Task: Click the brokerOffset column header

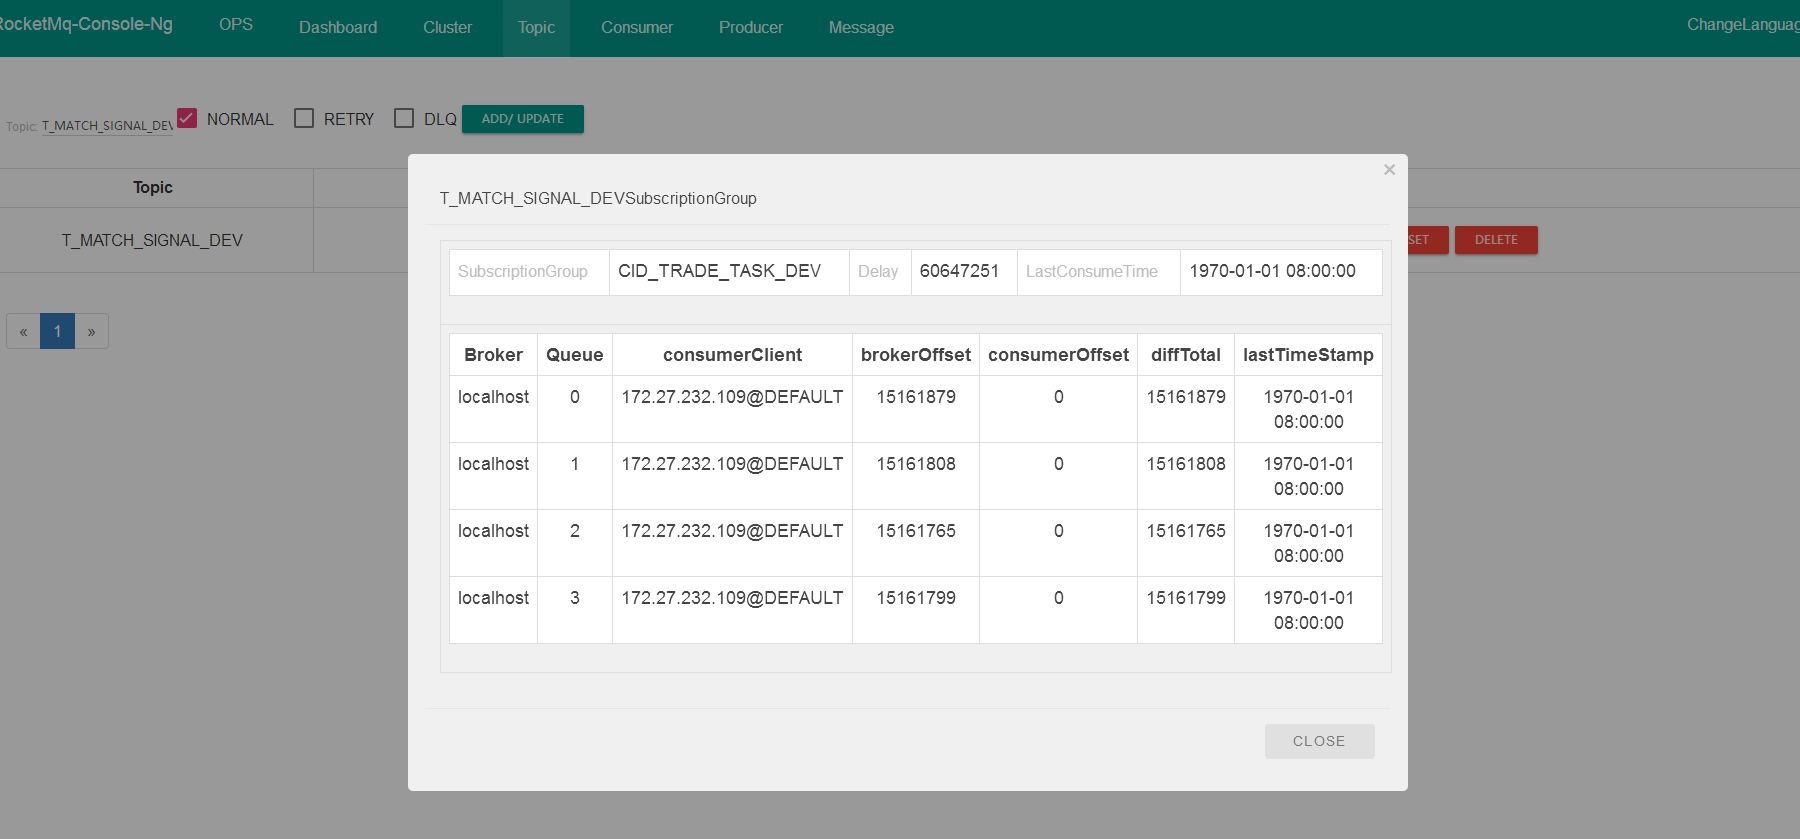Action: point(916,355)
